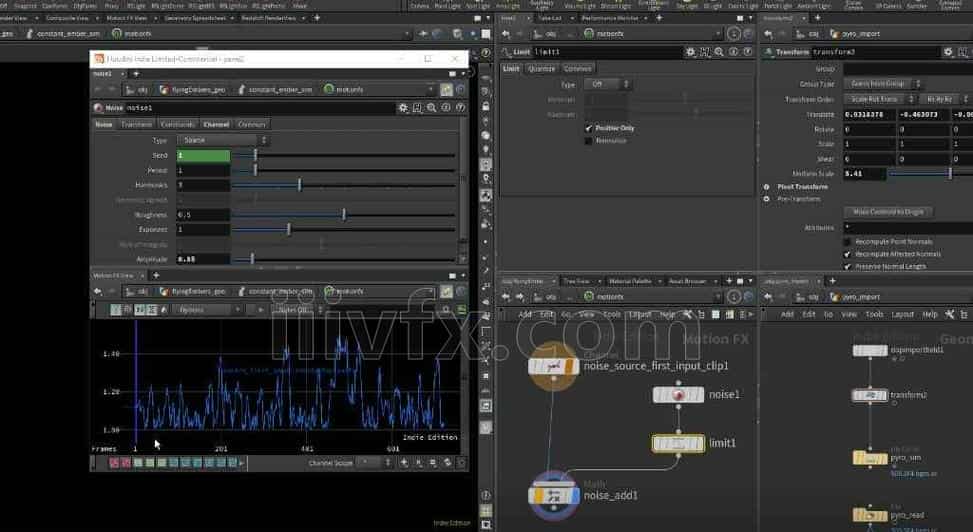
Task: Adjust the Roughness slider
Action: tap(344, 215)
